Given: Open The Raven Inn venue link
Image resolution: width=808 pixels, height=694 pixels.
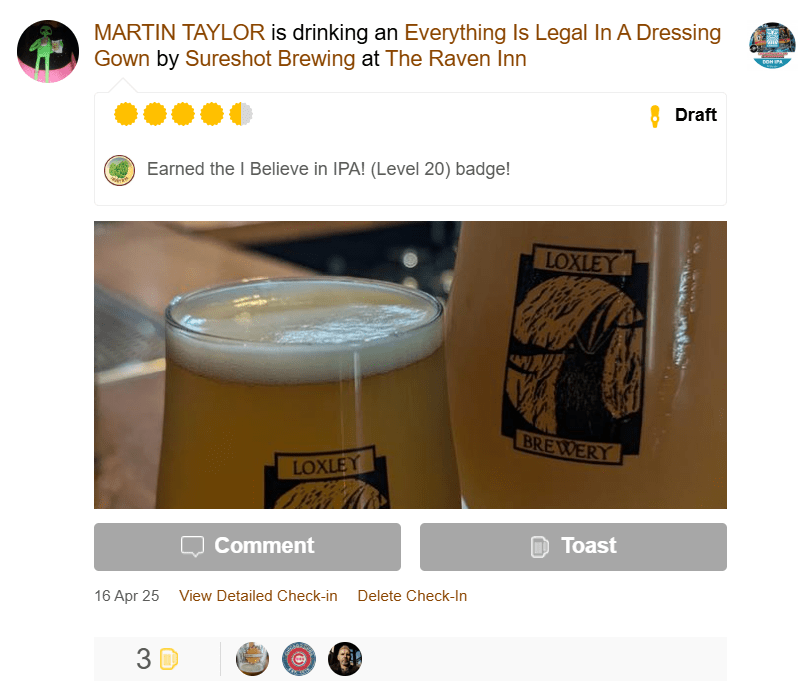Looking at the screenshot, I should coord(456,59).
